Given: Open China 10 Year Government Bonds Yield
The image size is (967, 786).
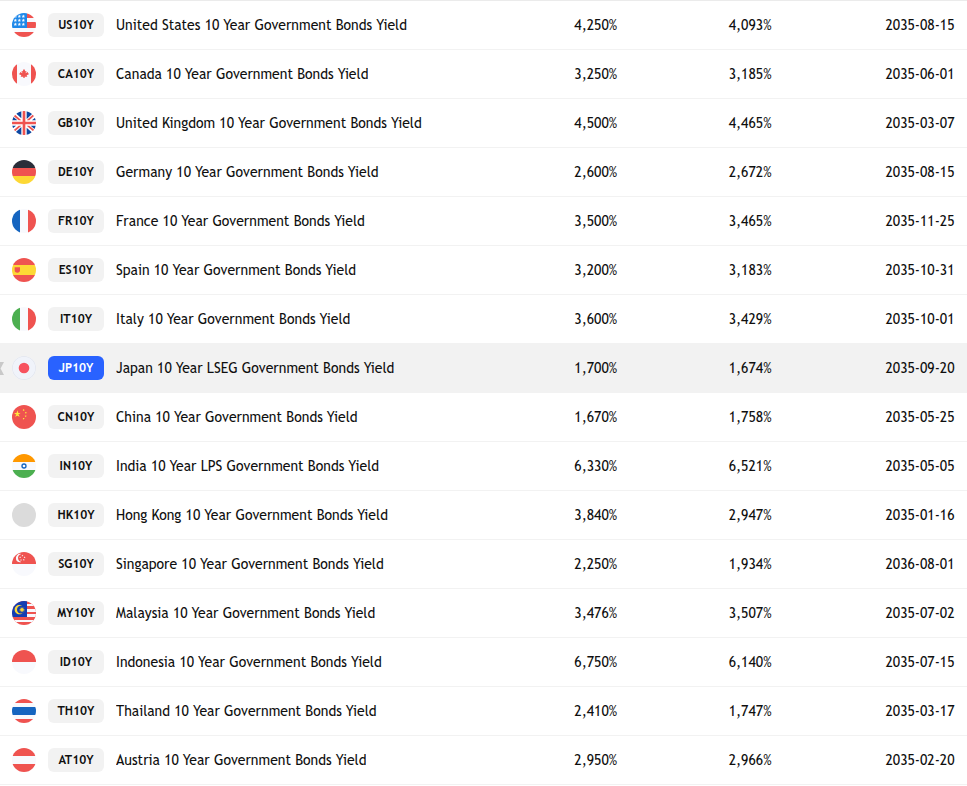Looking at the screenshot, I should coord(236,417).
